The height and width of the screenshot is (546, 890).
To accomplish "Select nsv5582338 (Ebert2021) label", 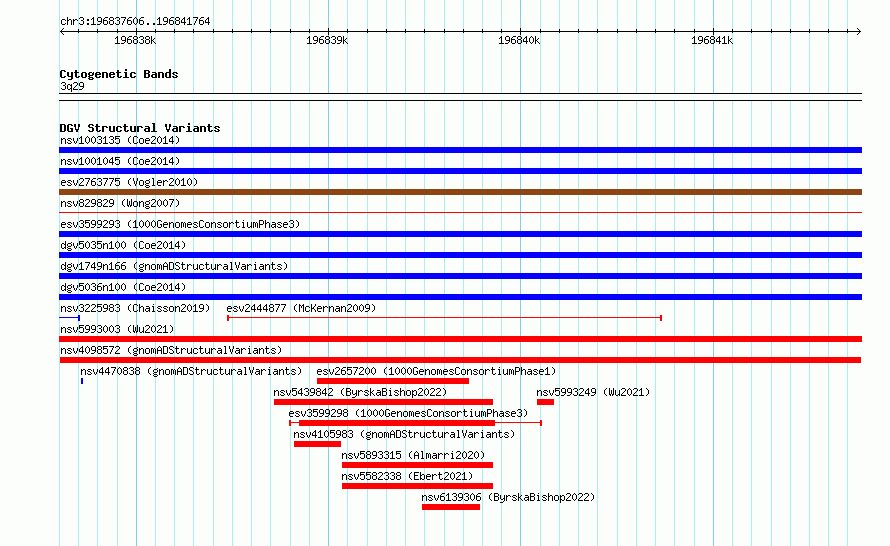I will point(407,476).
